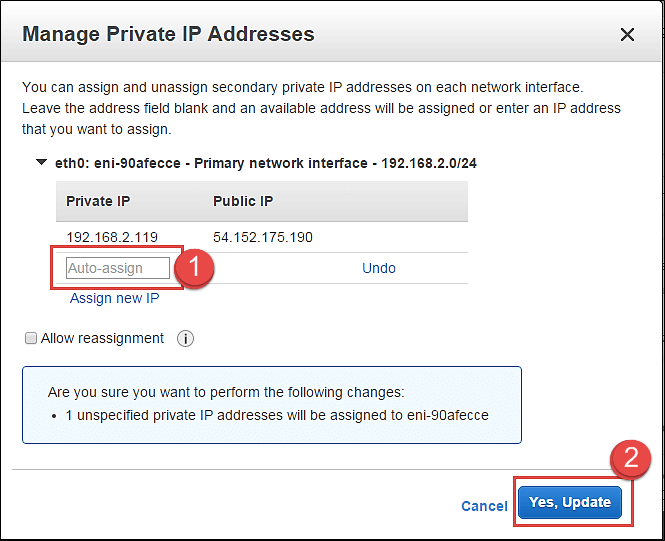Image resolution: width=665 pixels, height=541 pixels.
Task: Collapse the eth0 network interface section
Action: [41, 163]
